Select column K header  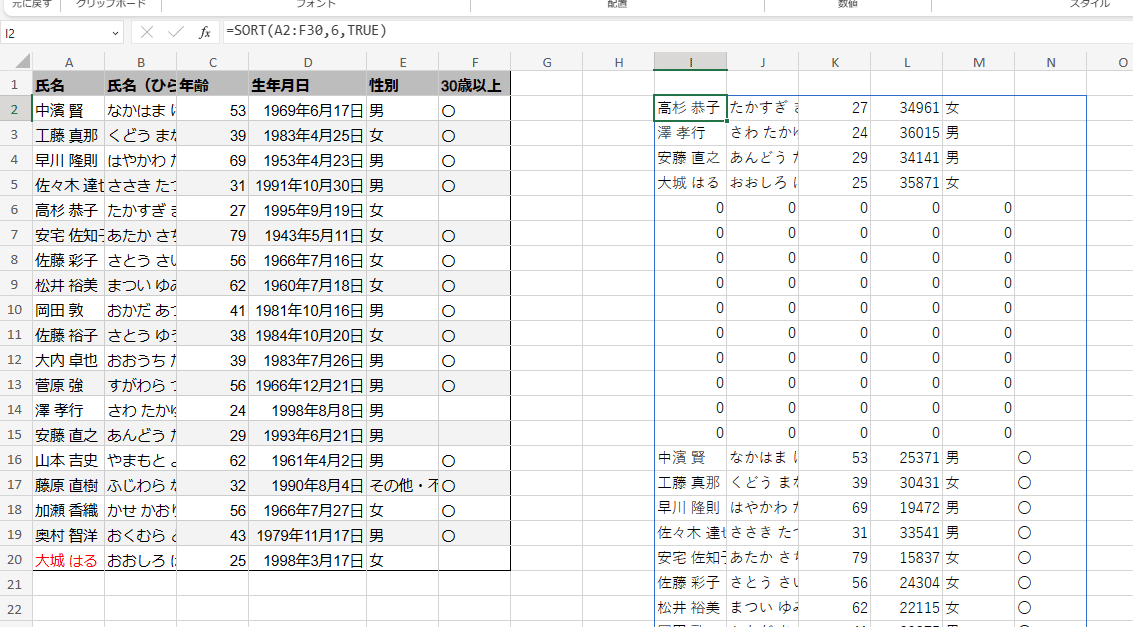(835, 63)
